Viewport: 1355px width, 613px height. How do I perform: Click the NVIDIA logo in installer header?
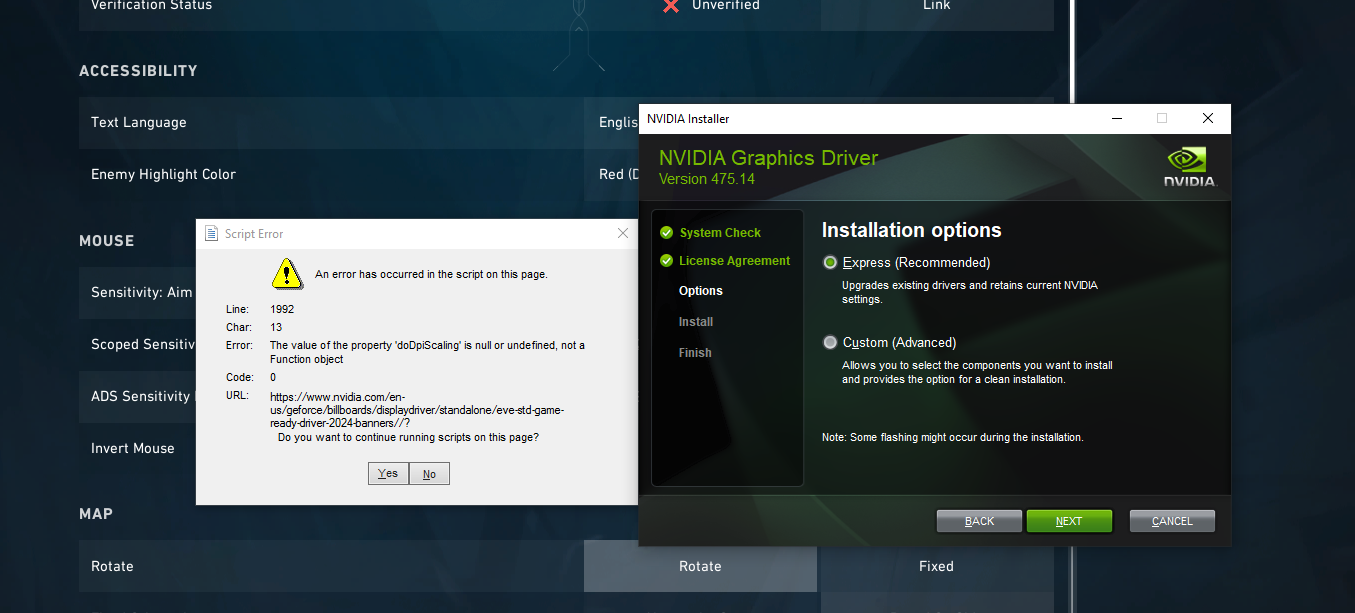click(x=1189, y=167)
